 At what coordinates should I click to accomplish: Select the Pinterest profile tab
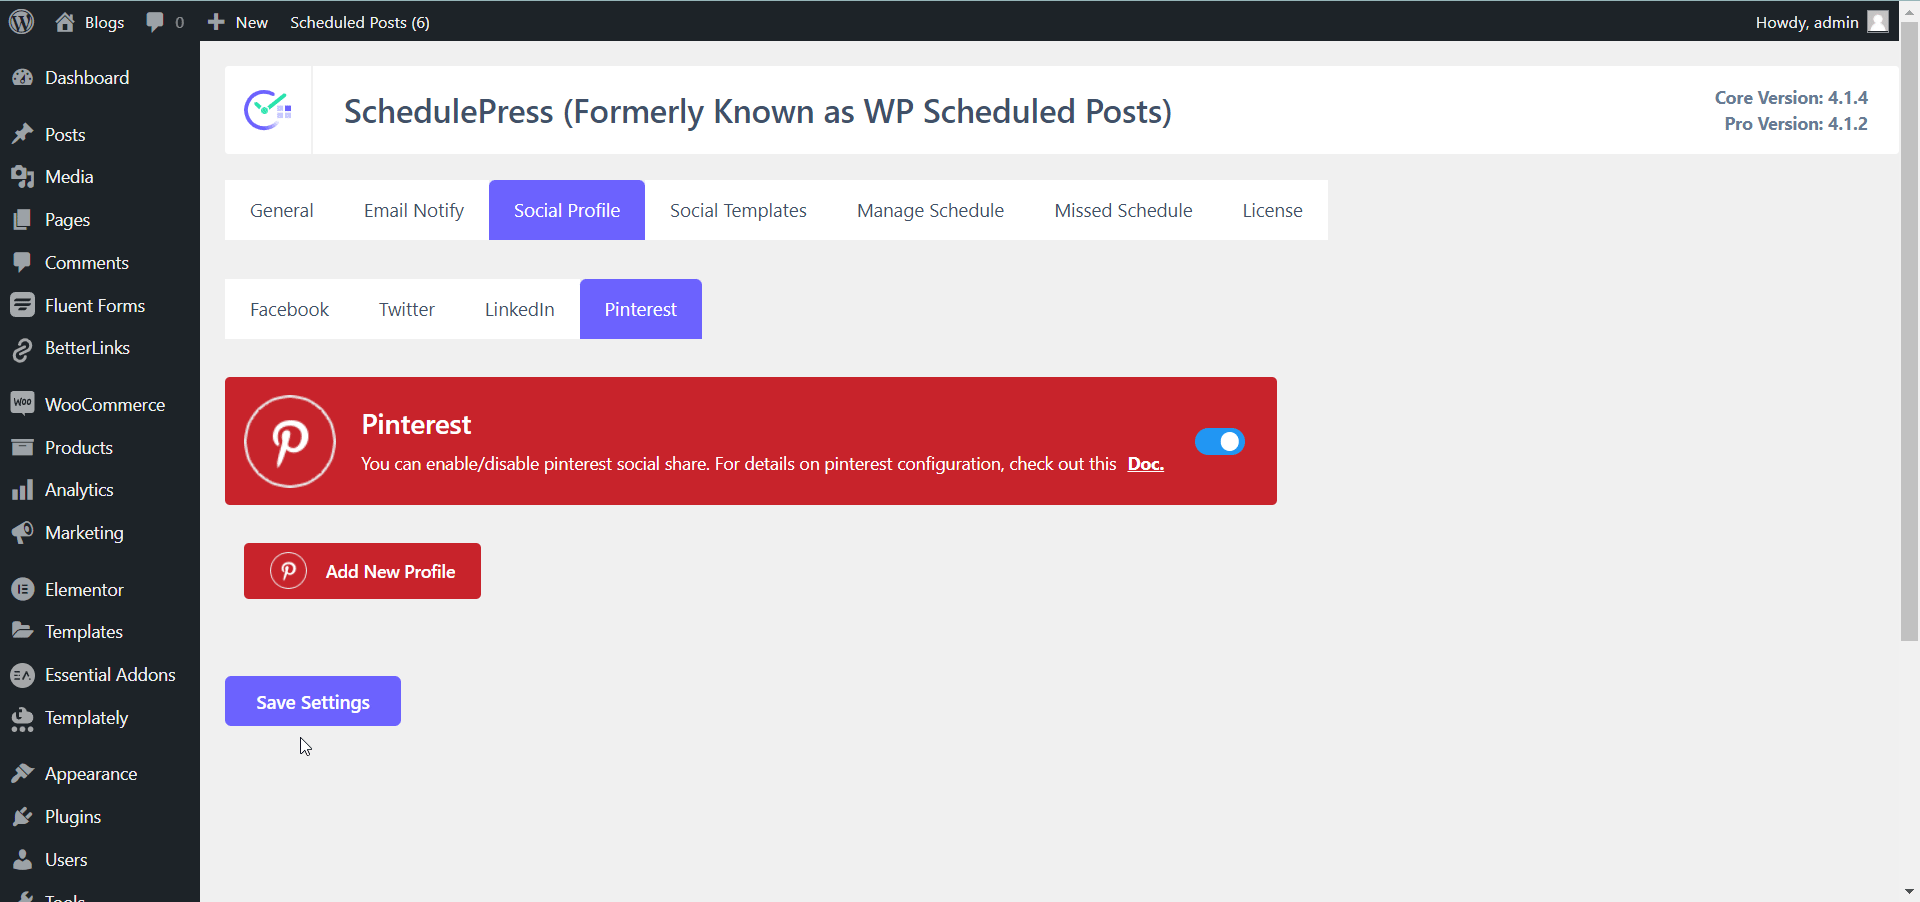point(641,309)
